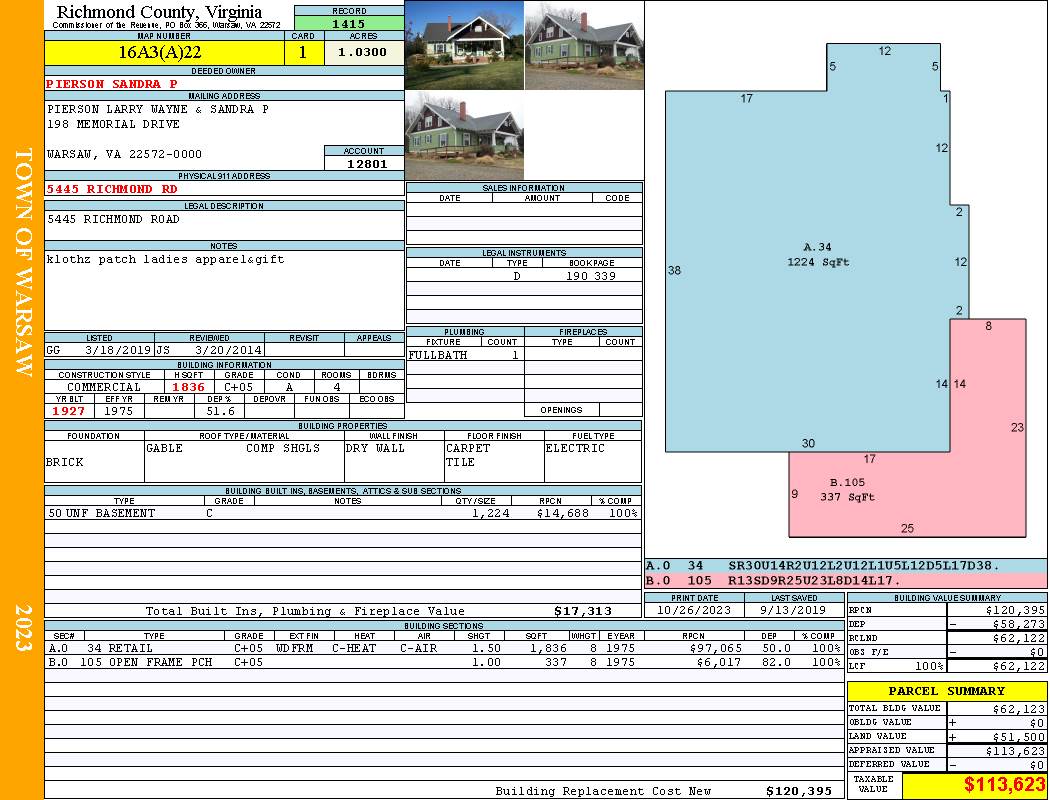Select the effective year value 1975 in building information

pos(119,411)
